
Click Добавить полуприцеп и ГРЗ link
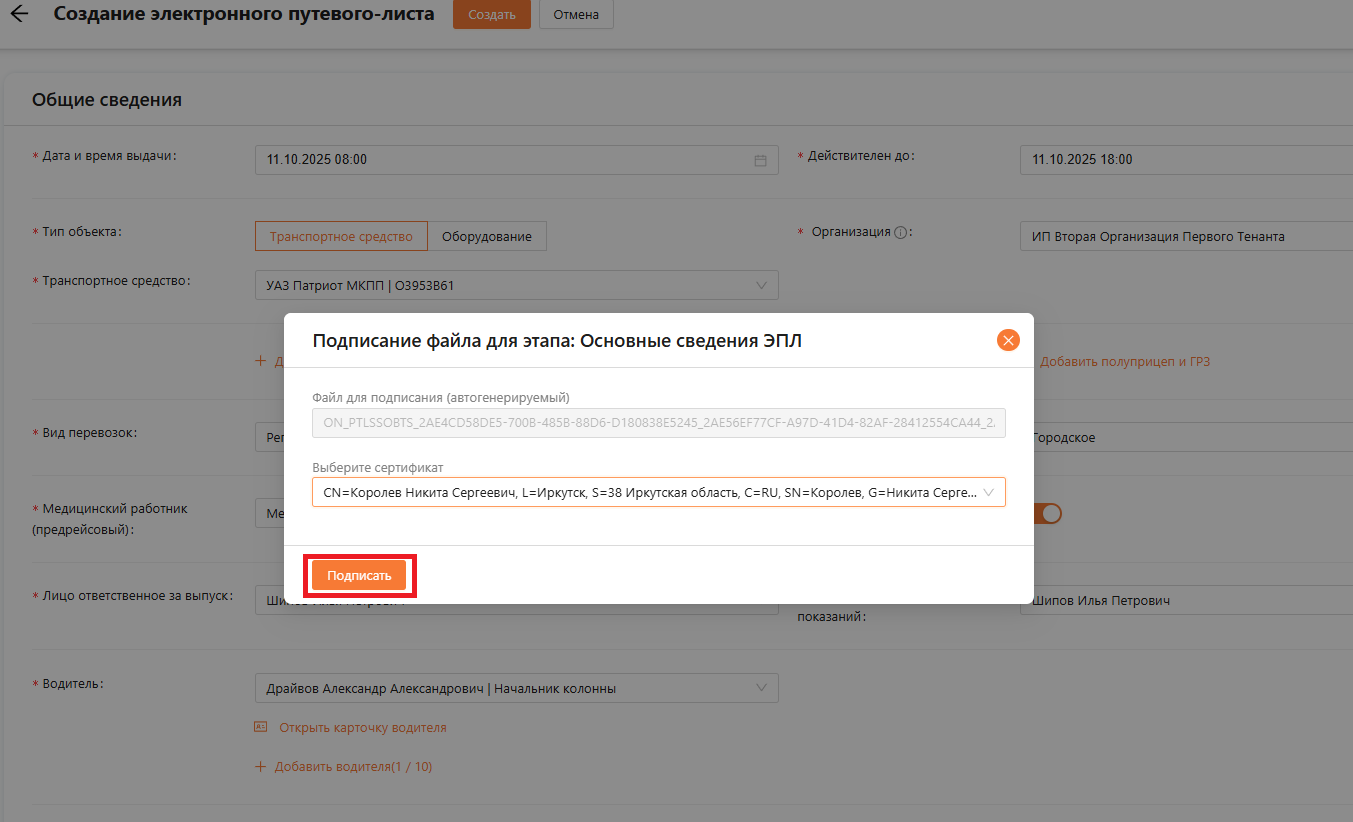[1124, 362]
